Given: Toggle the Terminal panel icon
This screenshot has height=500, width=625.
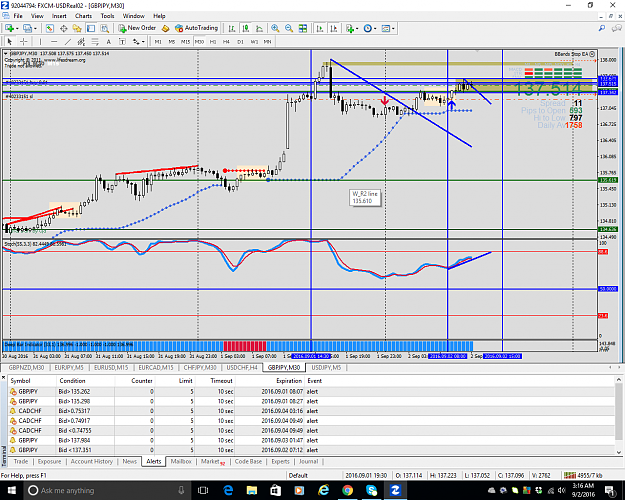Looking at the screenshot, I should tap(91, 28).
